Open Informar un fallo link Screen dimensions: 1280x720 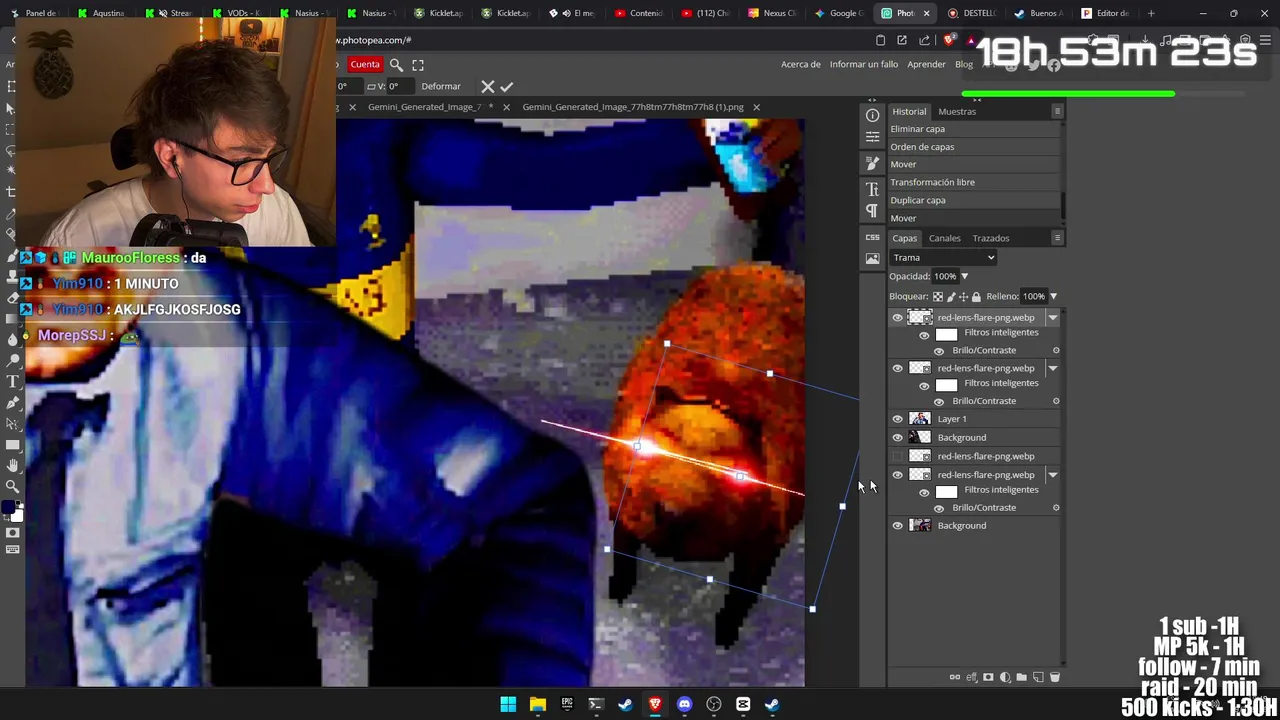(x=864, y=64)
